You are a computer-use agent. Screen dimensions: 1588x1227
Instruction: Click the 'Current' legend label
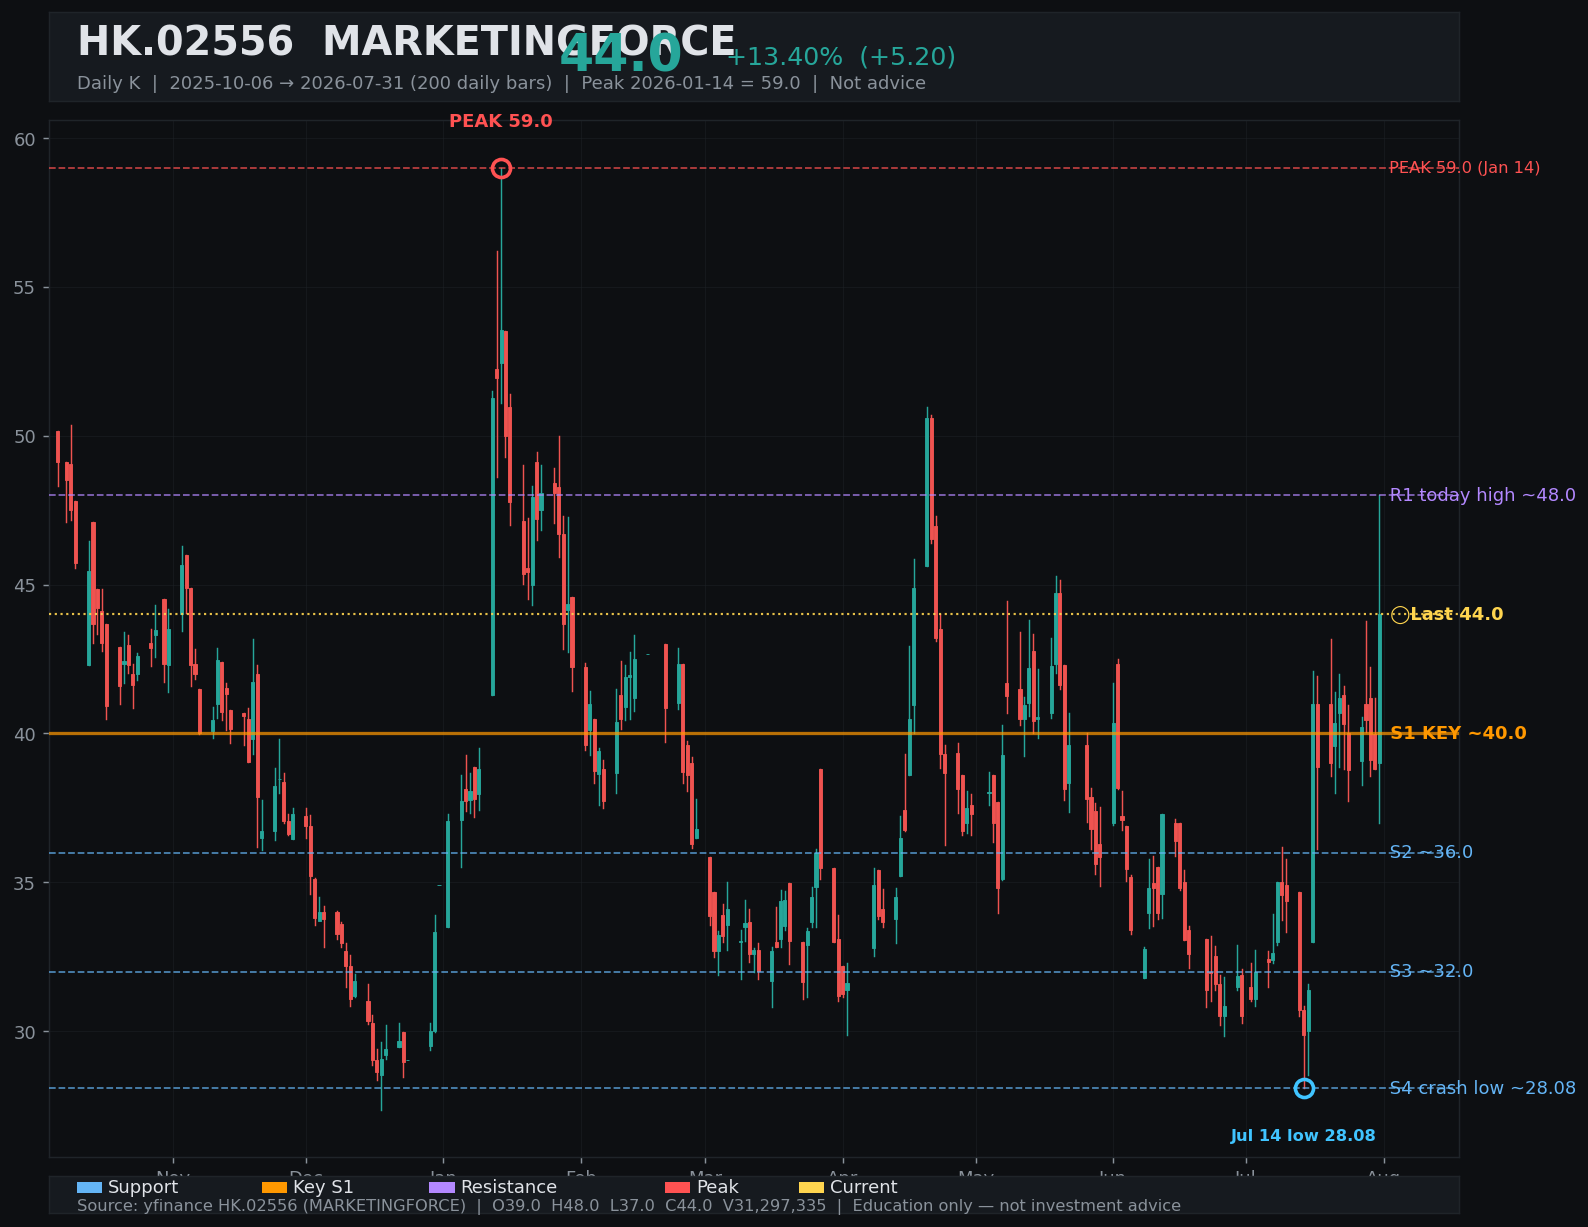click(864, 1187)
